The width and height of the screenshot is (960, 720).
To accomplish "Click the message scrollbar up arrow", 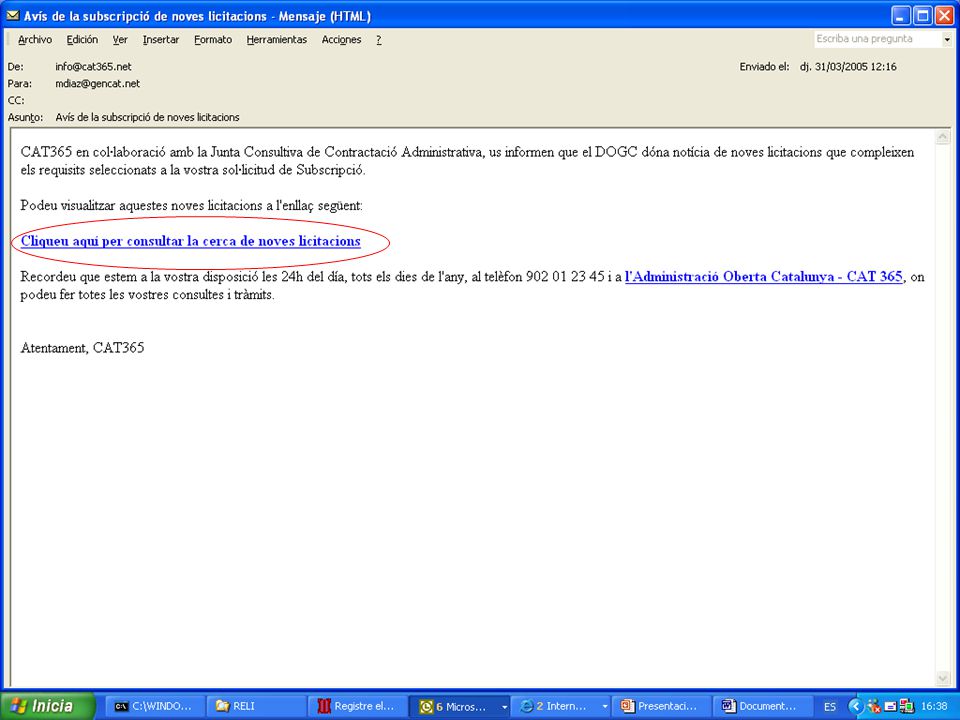I will coord(943,137).
